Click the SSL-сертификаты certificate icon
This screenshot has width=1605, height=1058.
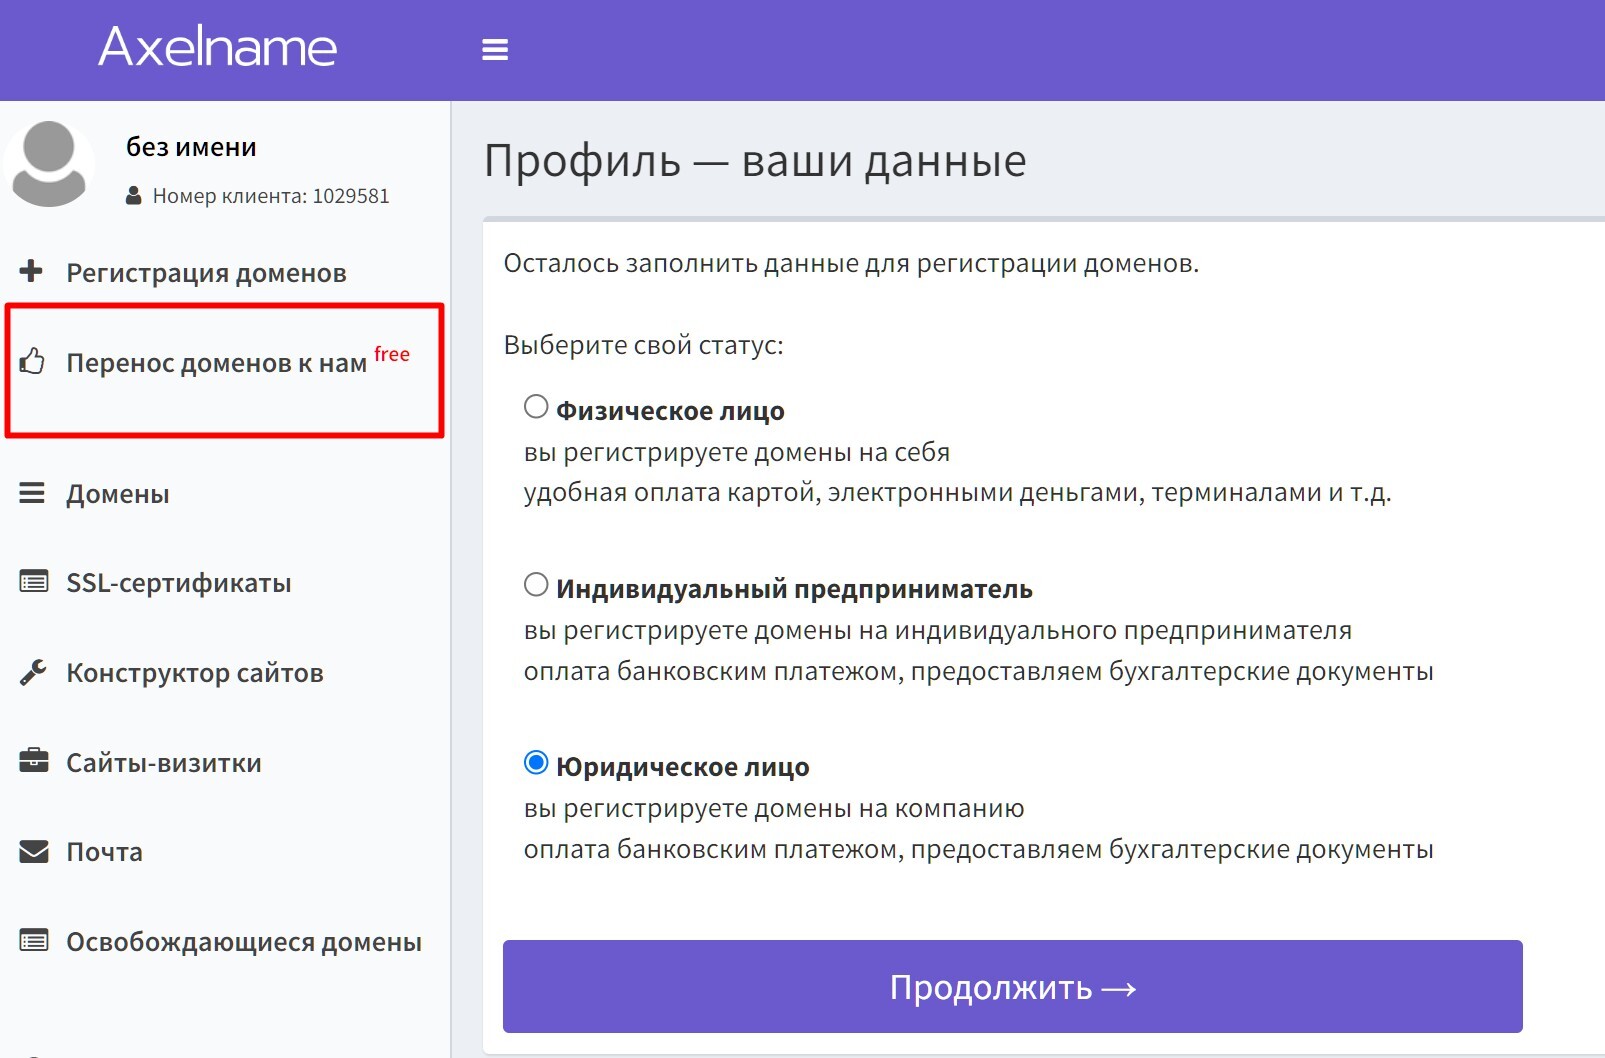[x=33, y=582]
